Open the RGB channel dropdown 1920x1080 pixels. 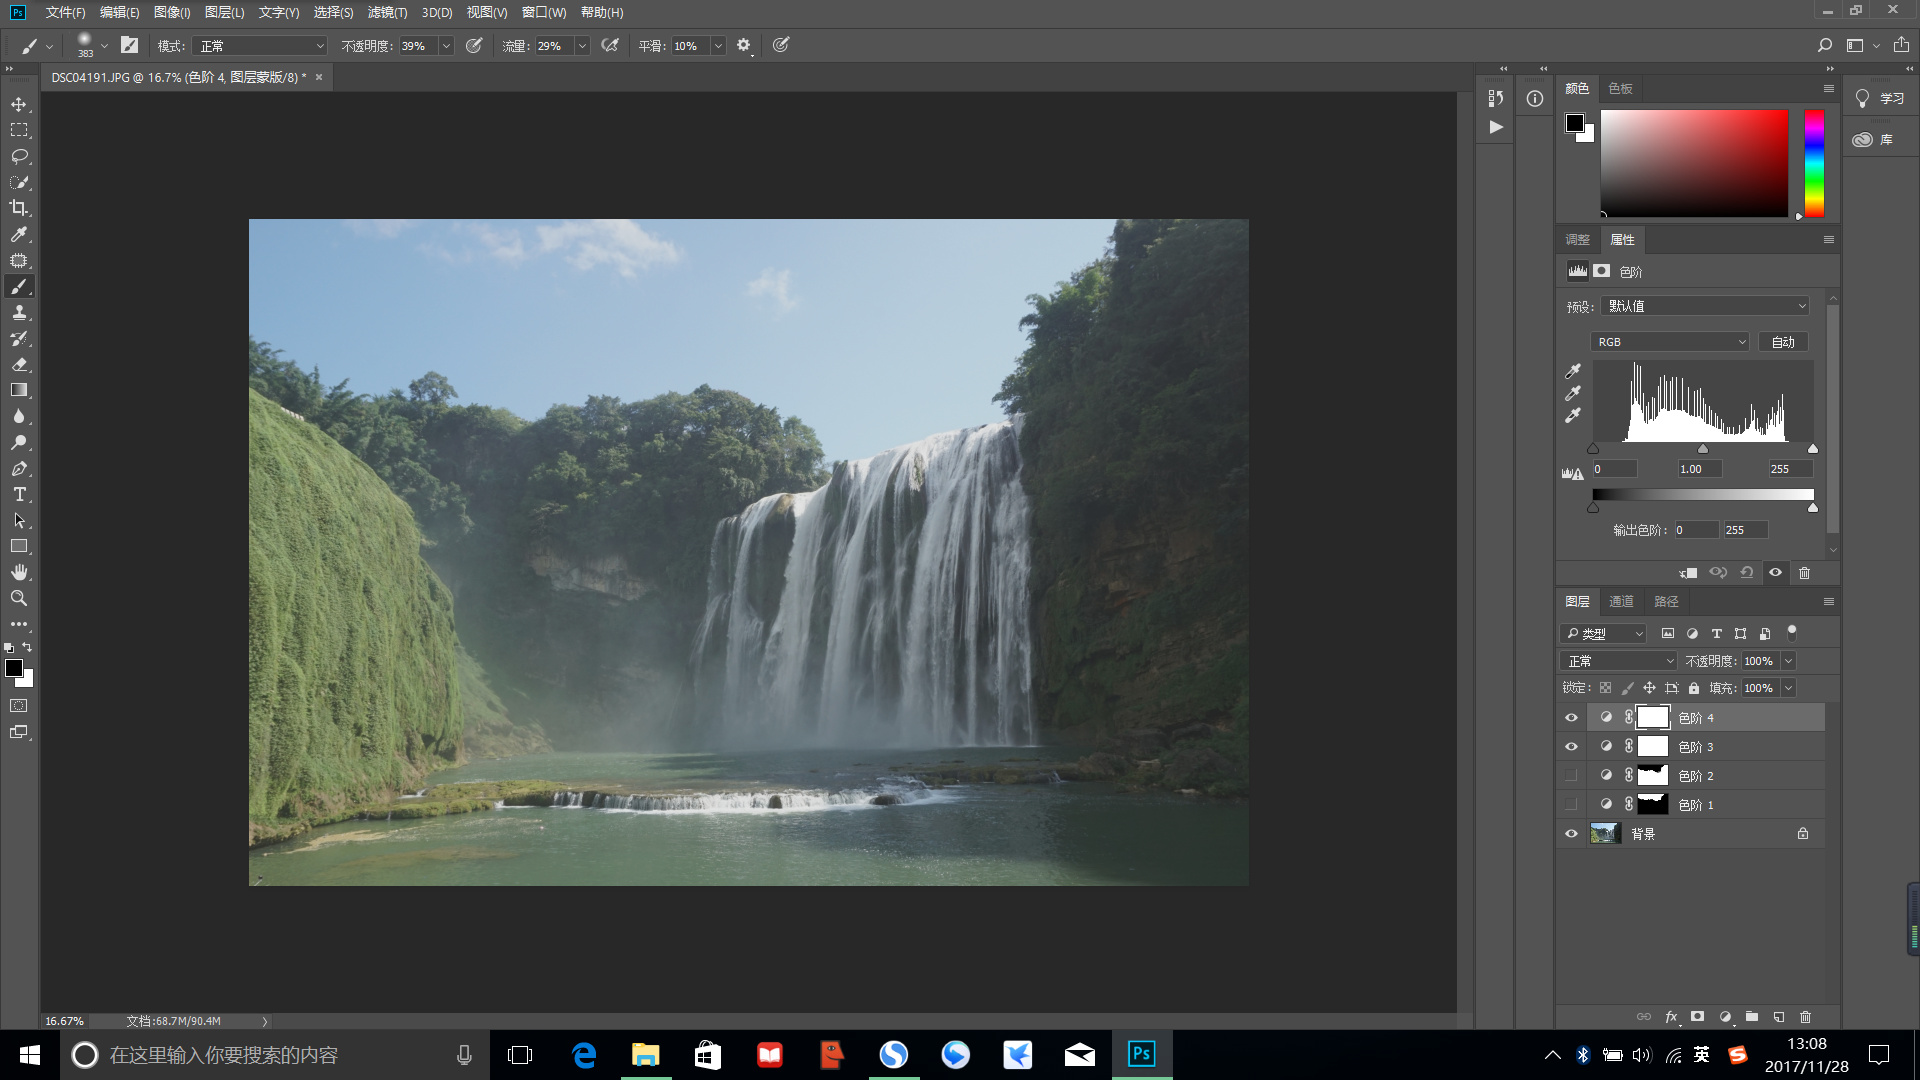coord(1669,342)
